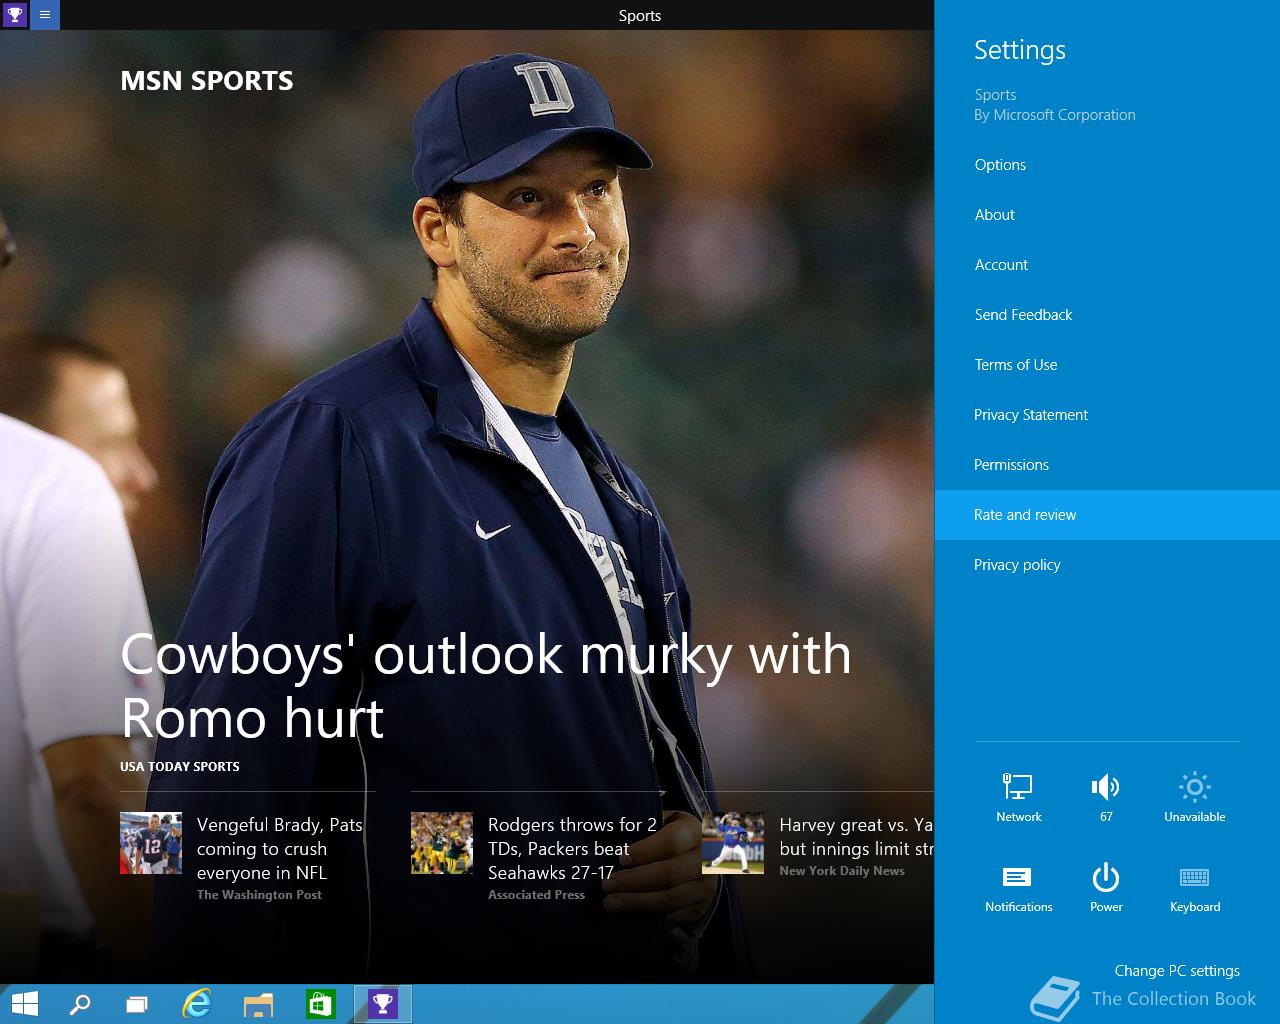This screenshot has height=1024, width=1280.
Task: Open Harvey great vs. Yankees article
Action: (856, 836)
